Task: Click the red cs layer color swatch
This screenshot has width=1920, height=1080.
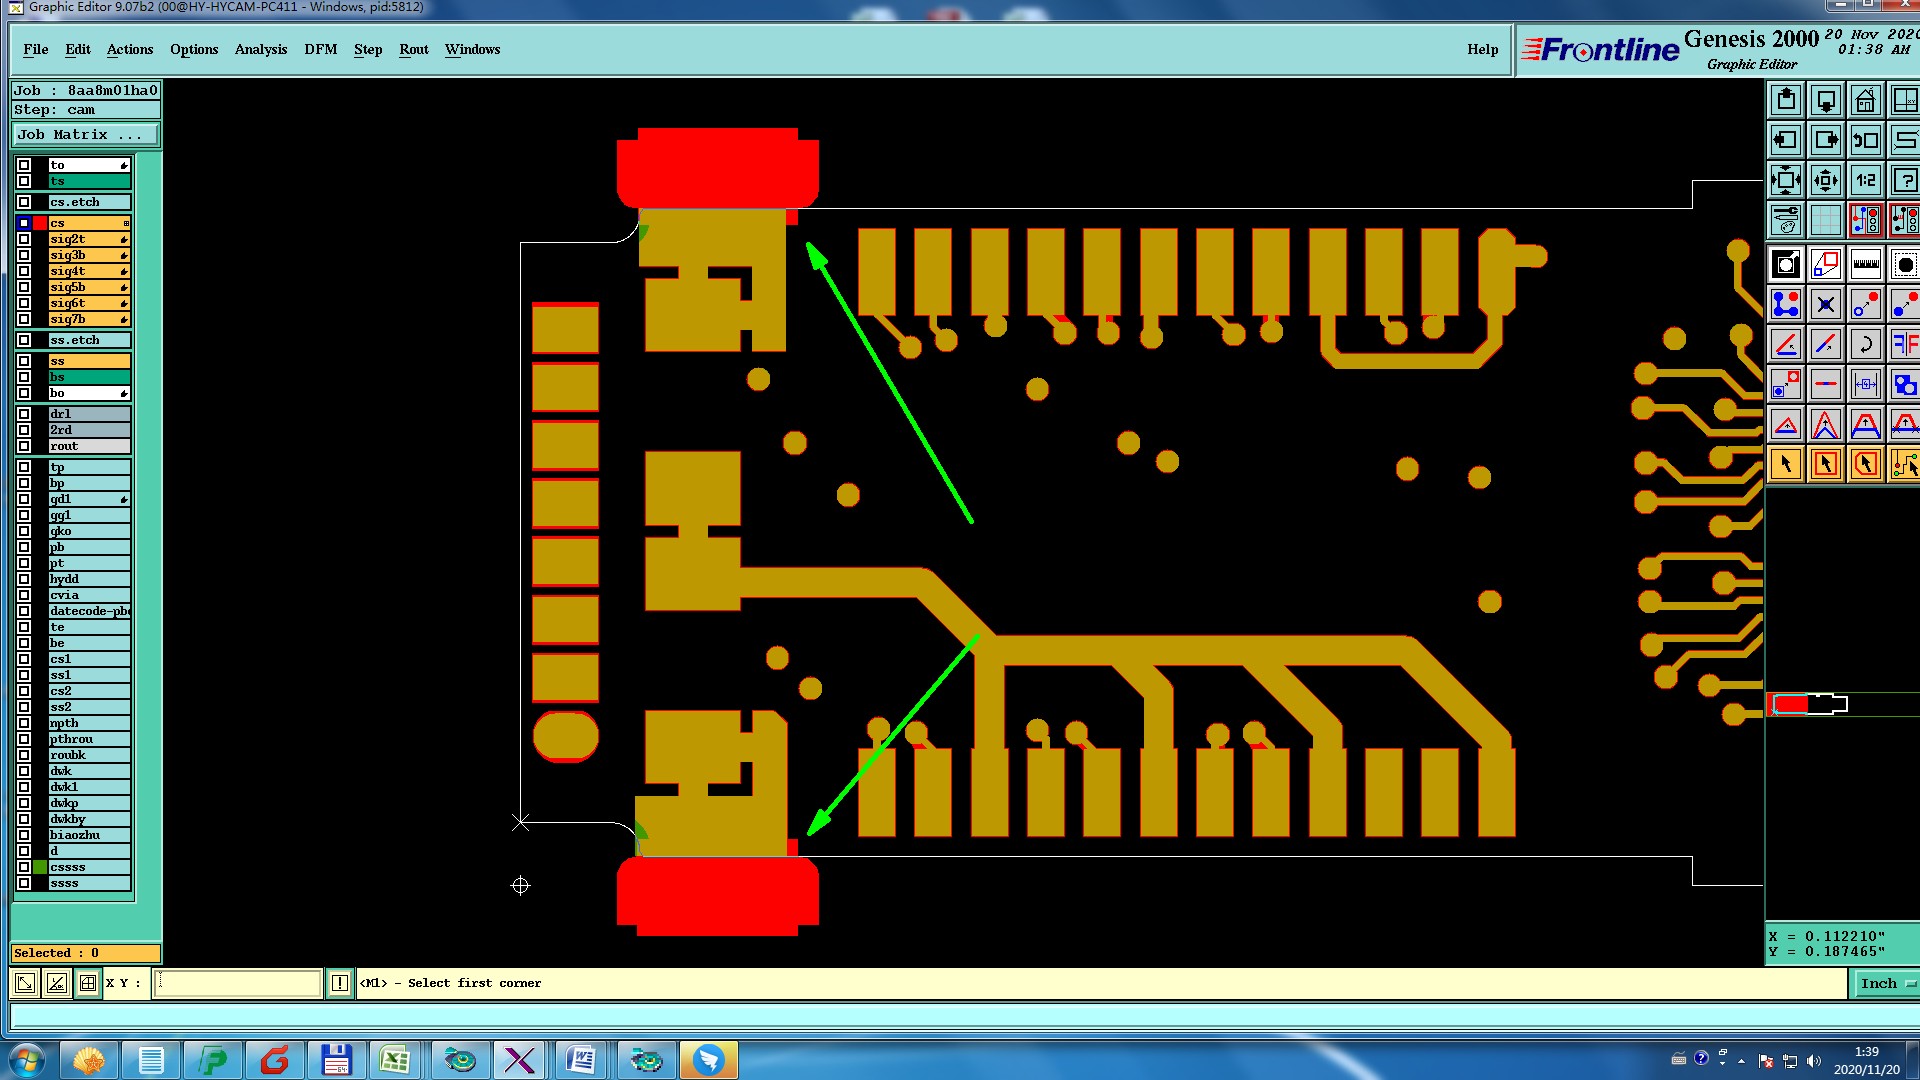Action: 40,223
